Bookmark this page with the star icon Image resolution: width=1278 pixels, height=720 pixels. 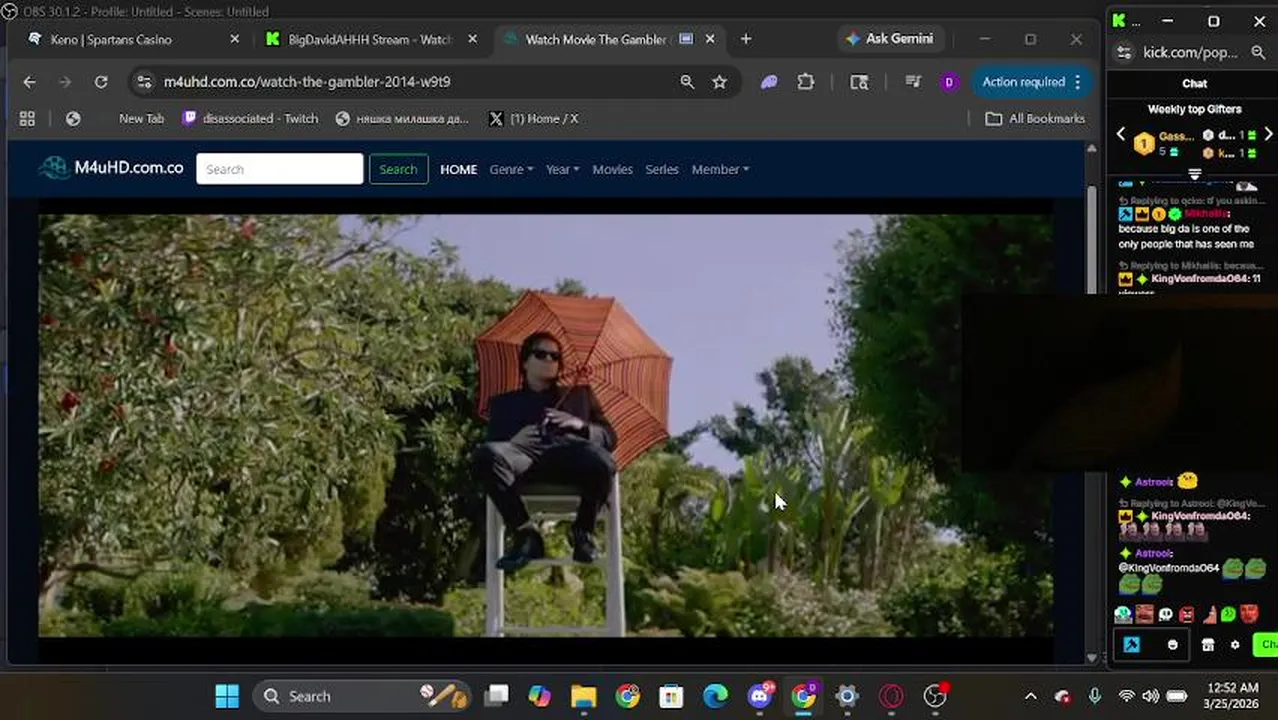click(x=719, y=82)
